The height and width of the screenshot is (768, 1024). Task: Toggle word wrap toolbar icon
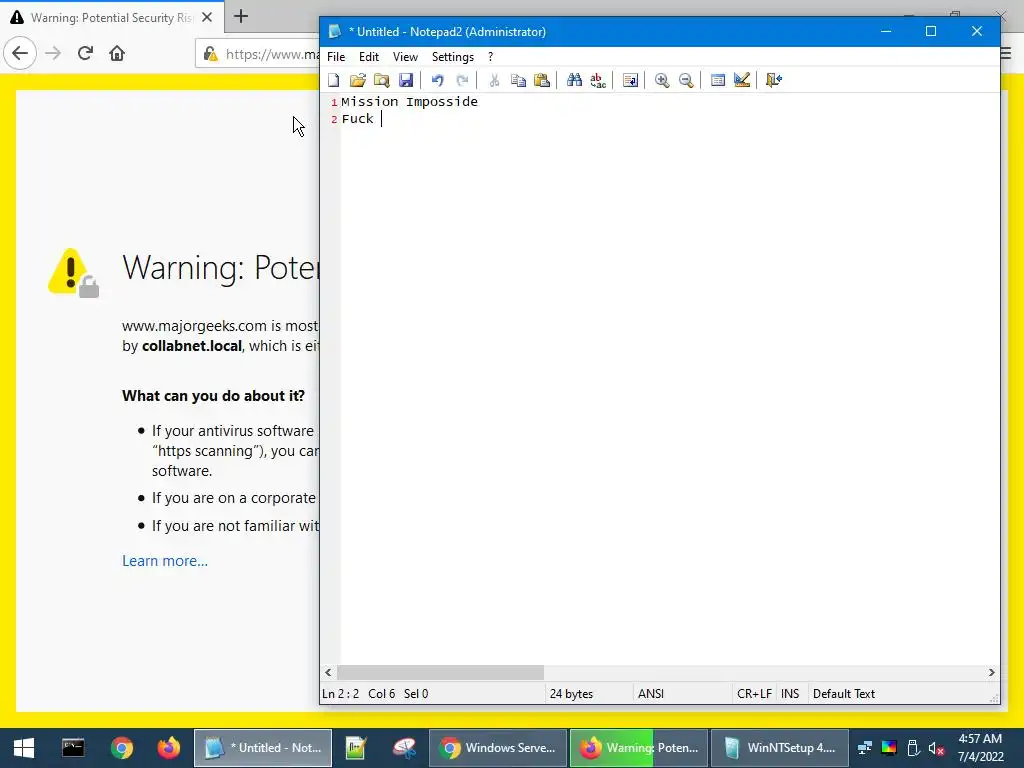(630, 80)
